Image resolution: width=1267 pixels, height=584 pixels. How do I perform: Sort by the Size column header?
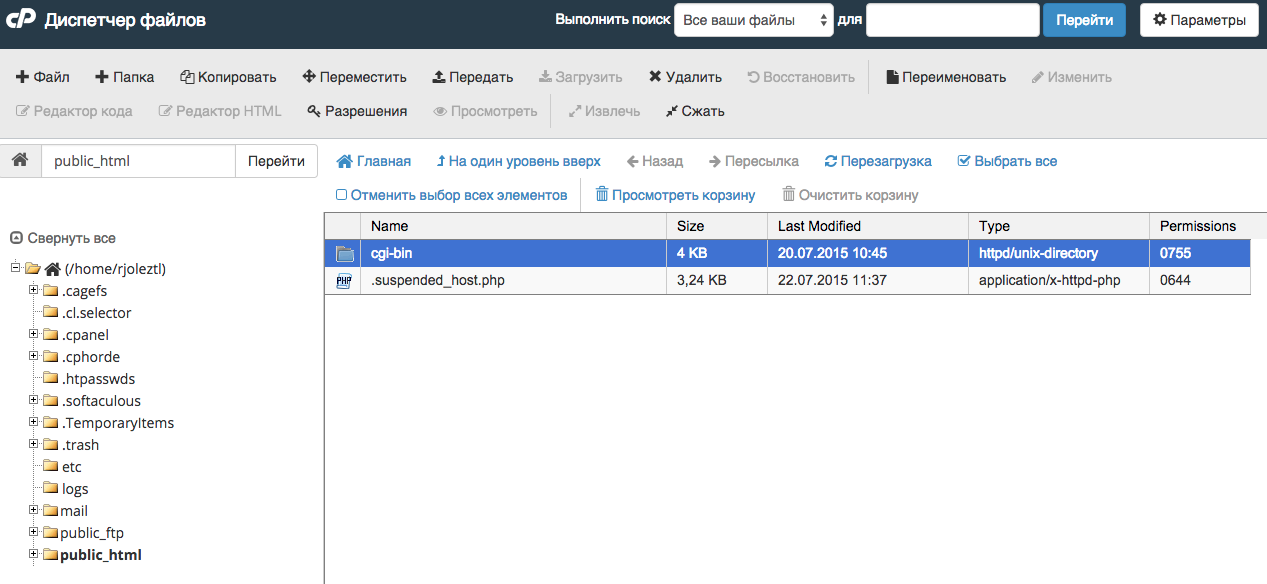point(716,226)
